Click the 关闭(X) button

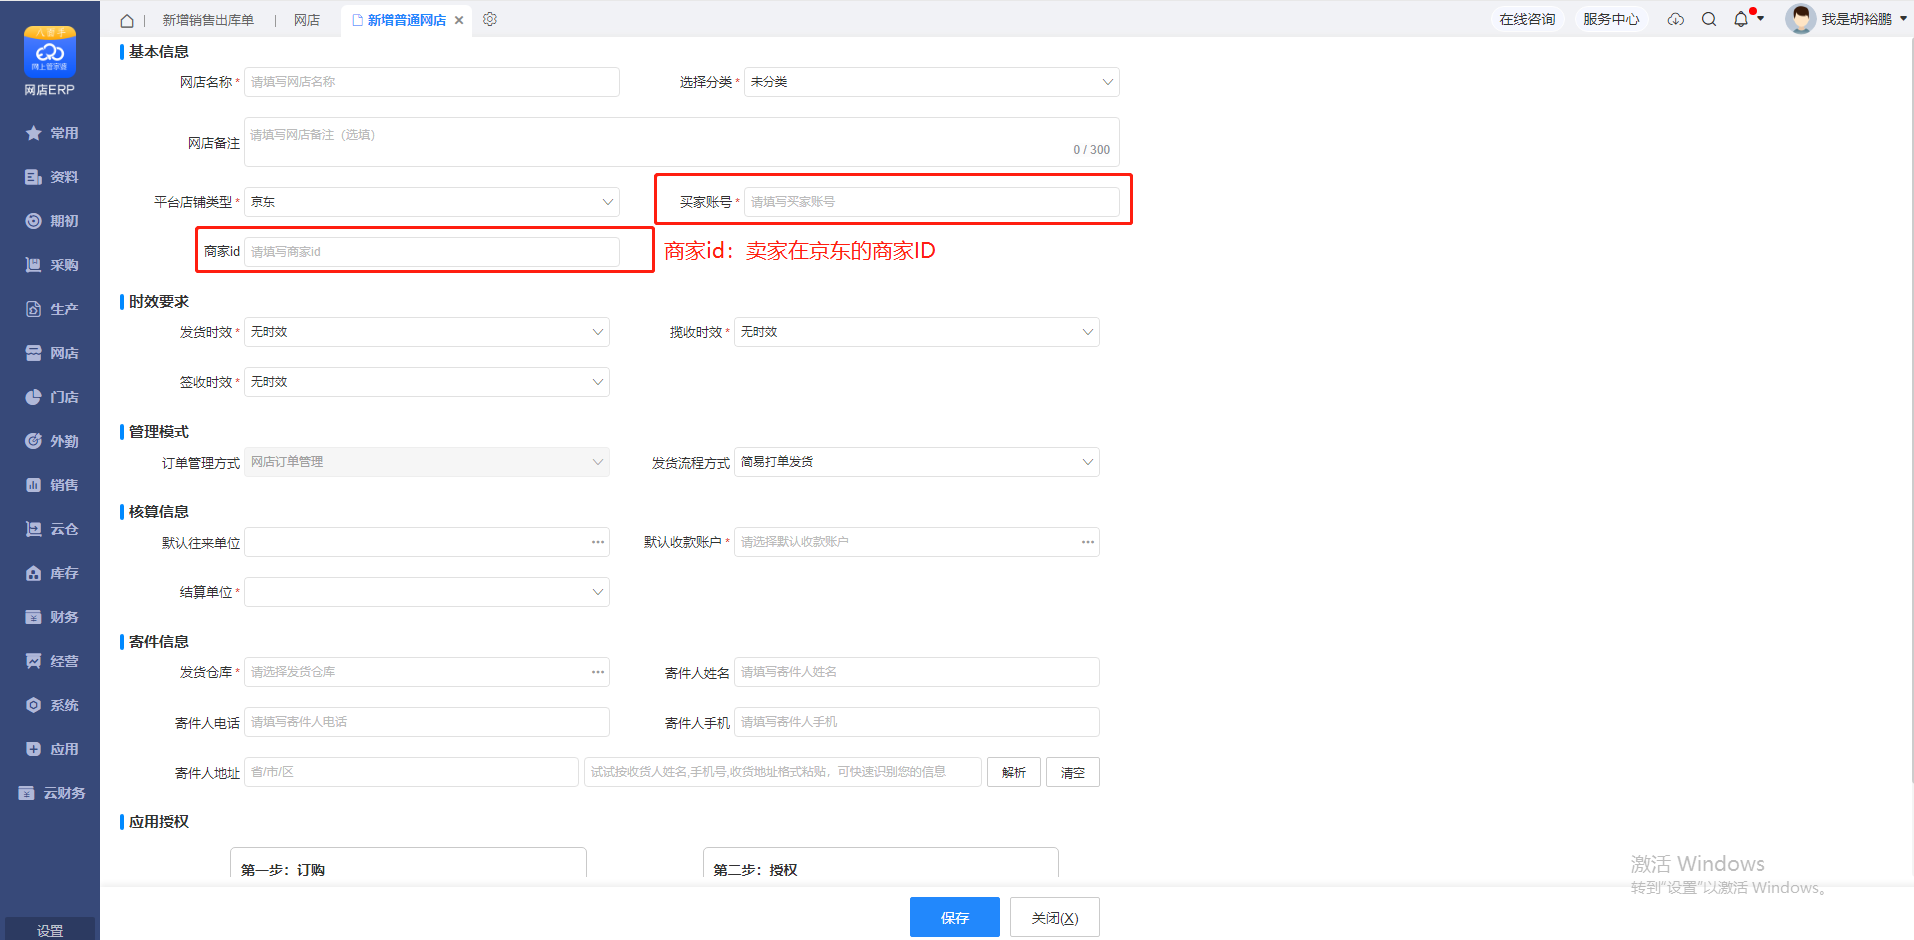coord(1055,917)
